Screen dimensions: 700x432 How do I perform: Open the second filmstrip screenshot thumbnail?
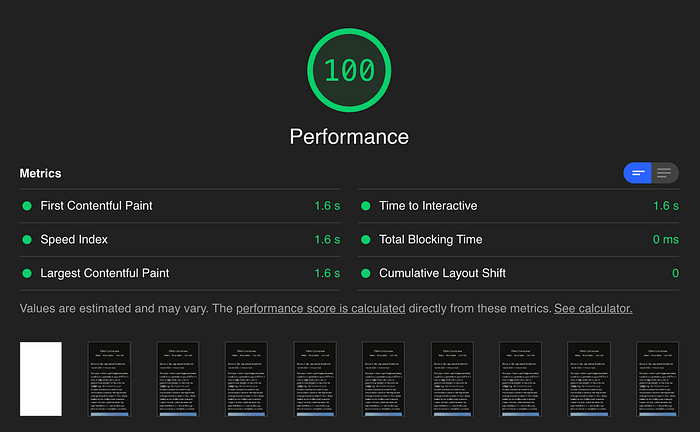109,379
